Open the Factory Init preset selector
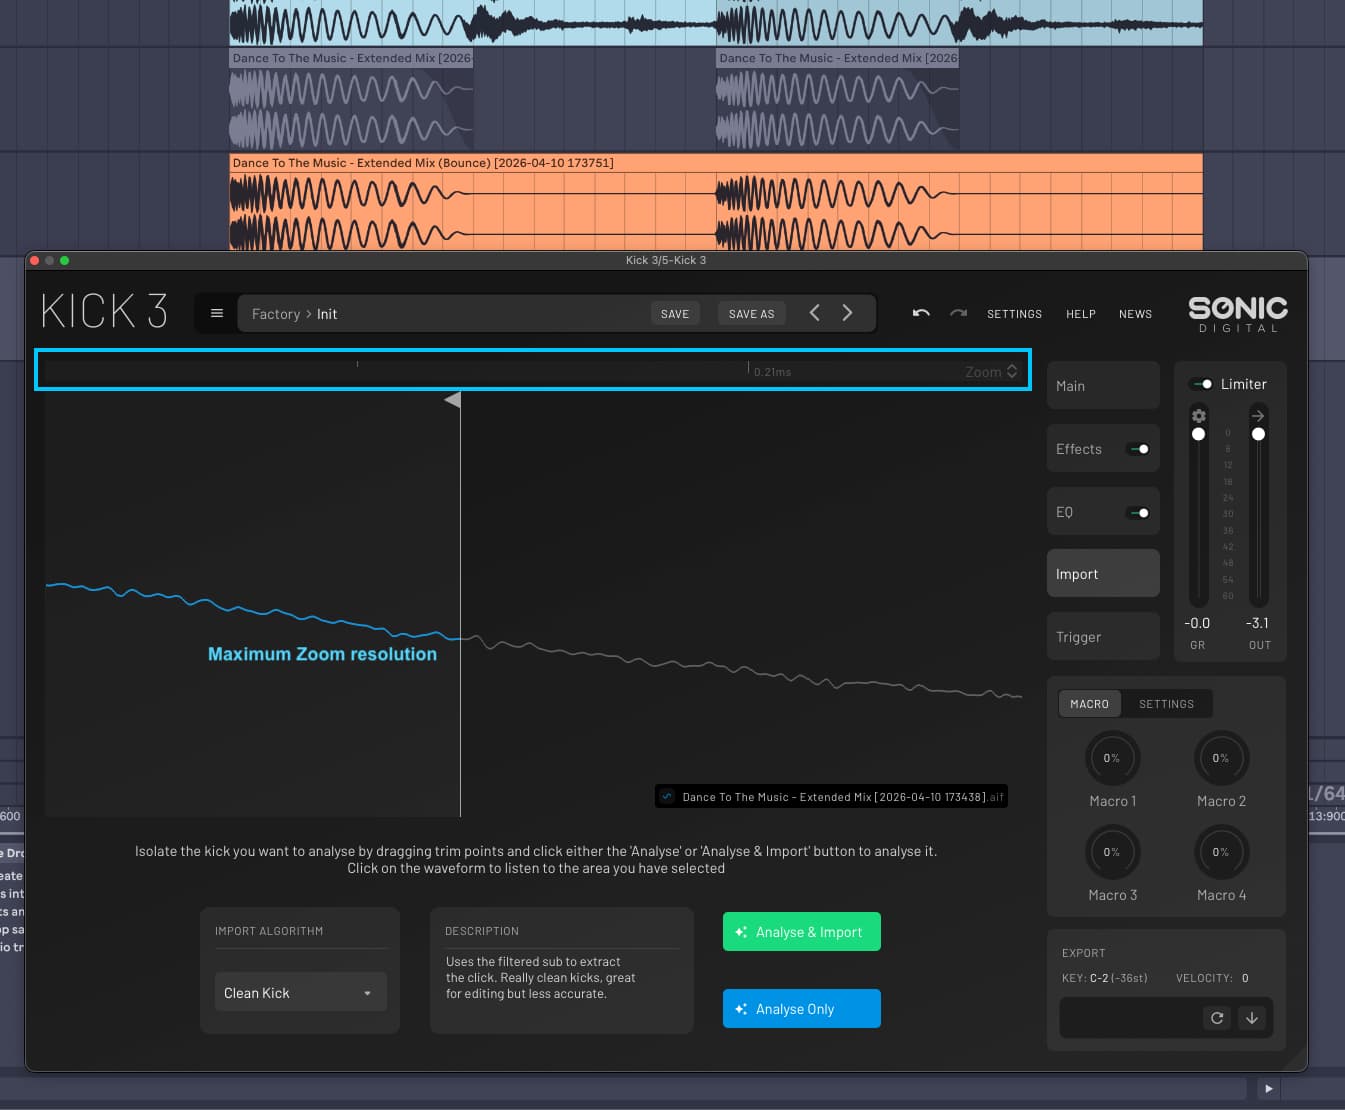The image size is (1345, 1110). coord(440,314)
